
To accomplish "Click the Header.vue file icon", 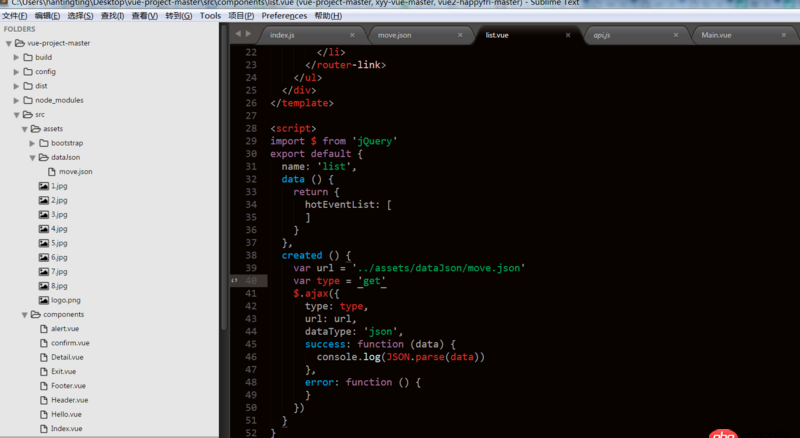I will (x=44, y=400).
